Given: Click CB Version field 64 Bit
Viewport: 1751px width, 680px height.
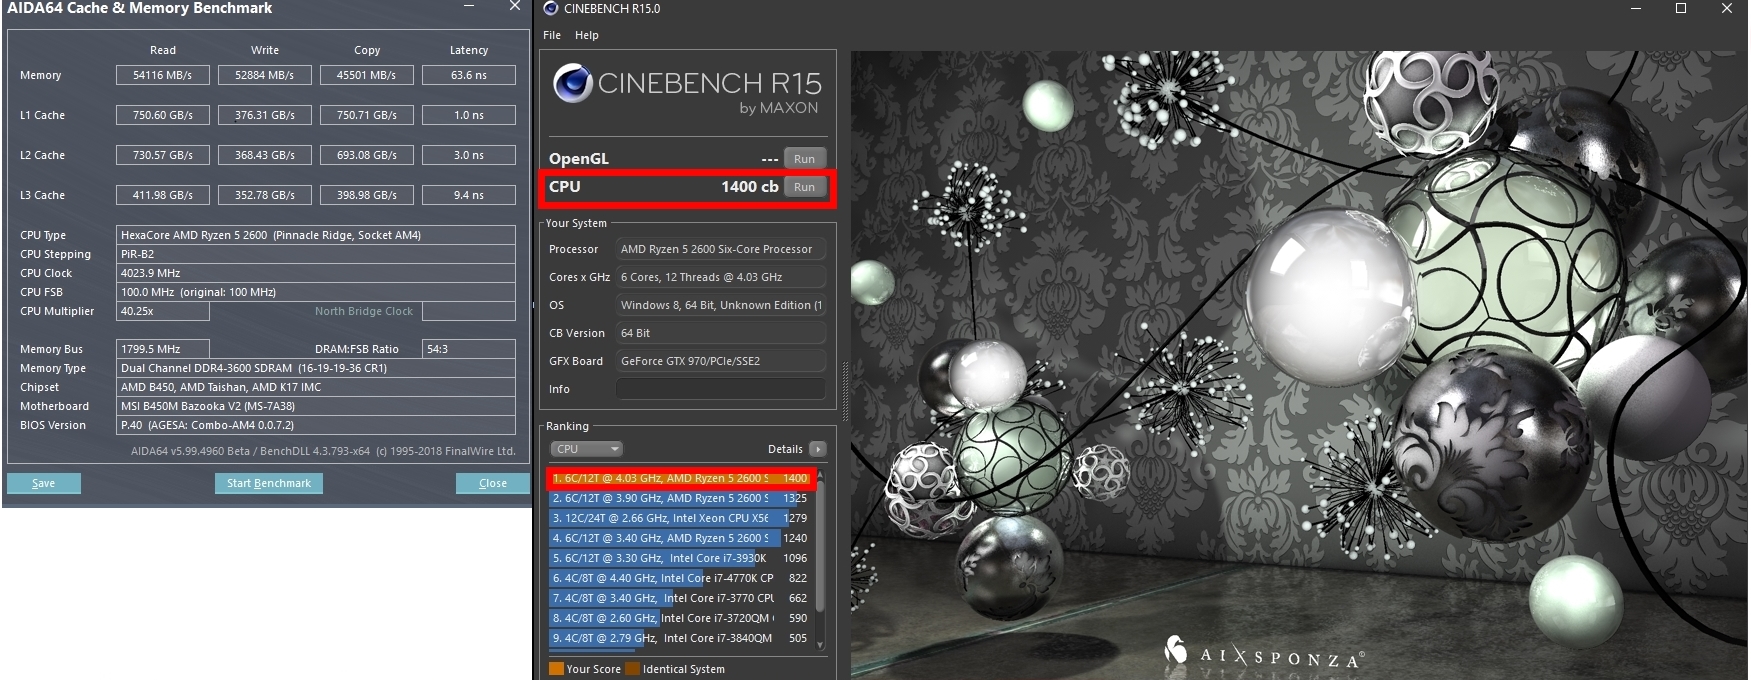Looking at the screenshot, I should click(x=721, y=333).
